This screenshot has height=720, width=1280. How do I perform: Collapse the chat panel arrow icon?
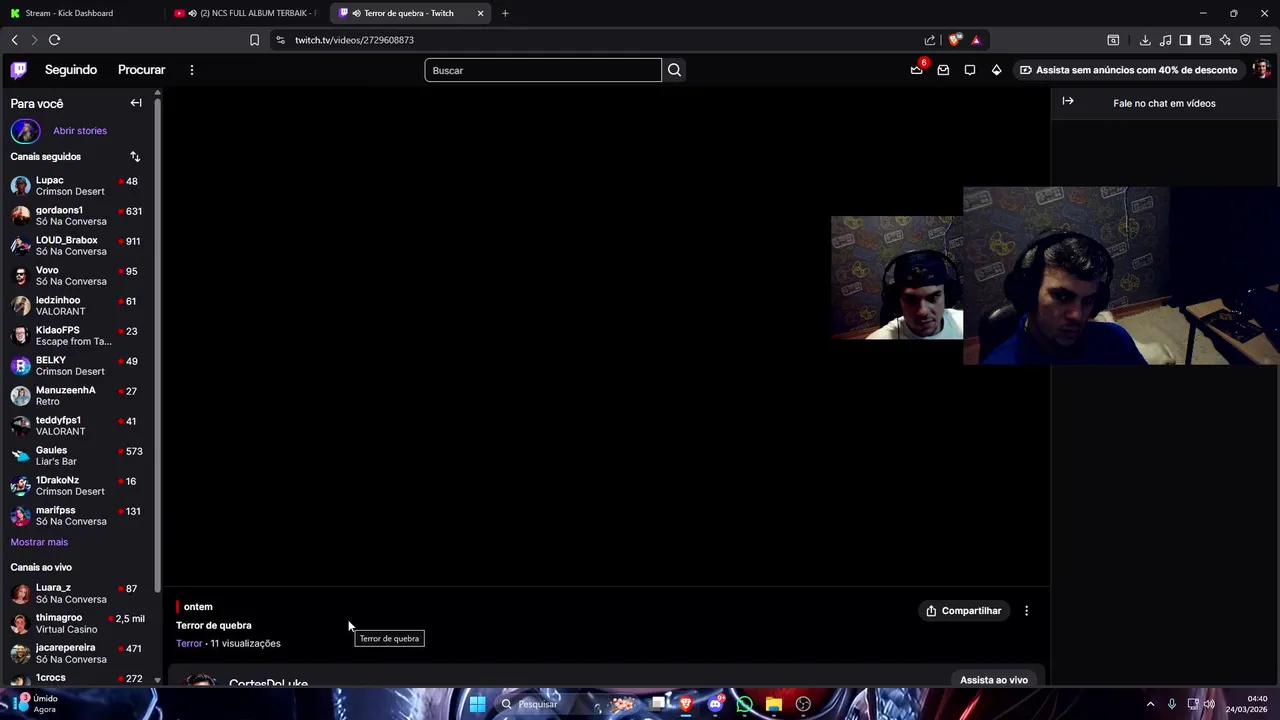point(1068,102)
